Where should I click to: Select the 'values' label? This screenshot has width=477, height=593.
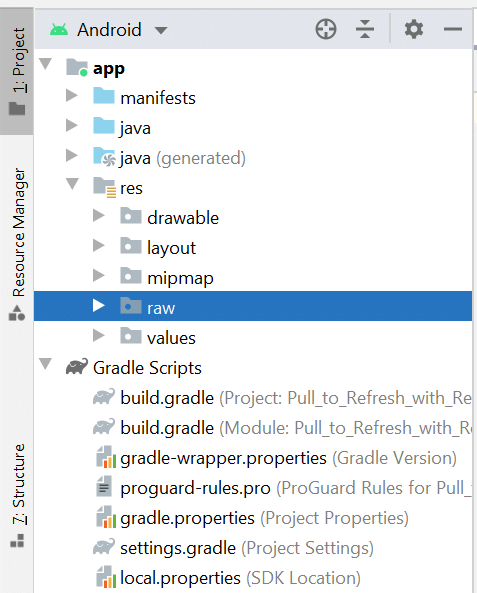[x=171, y=338]
